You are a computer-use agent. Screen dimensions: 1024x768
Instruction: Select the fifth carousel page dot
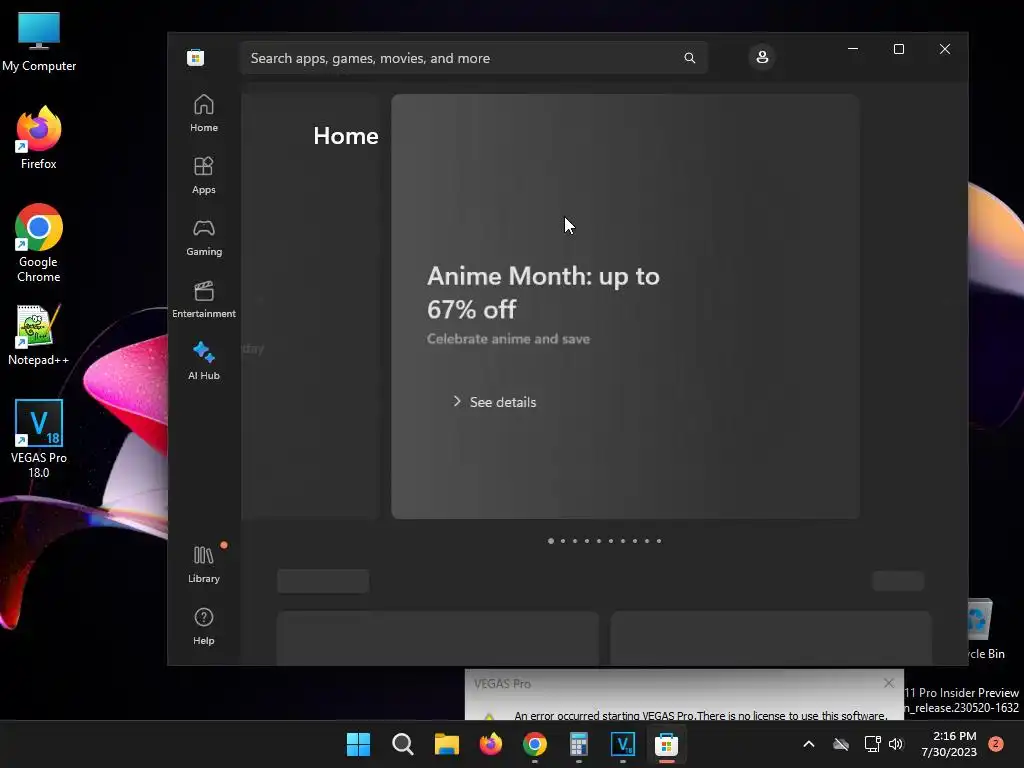click(599, 541)
